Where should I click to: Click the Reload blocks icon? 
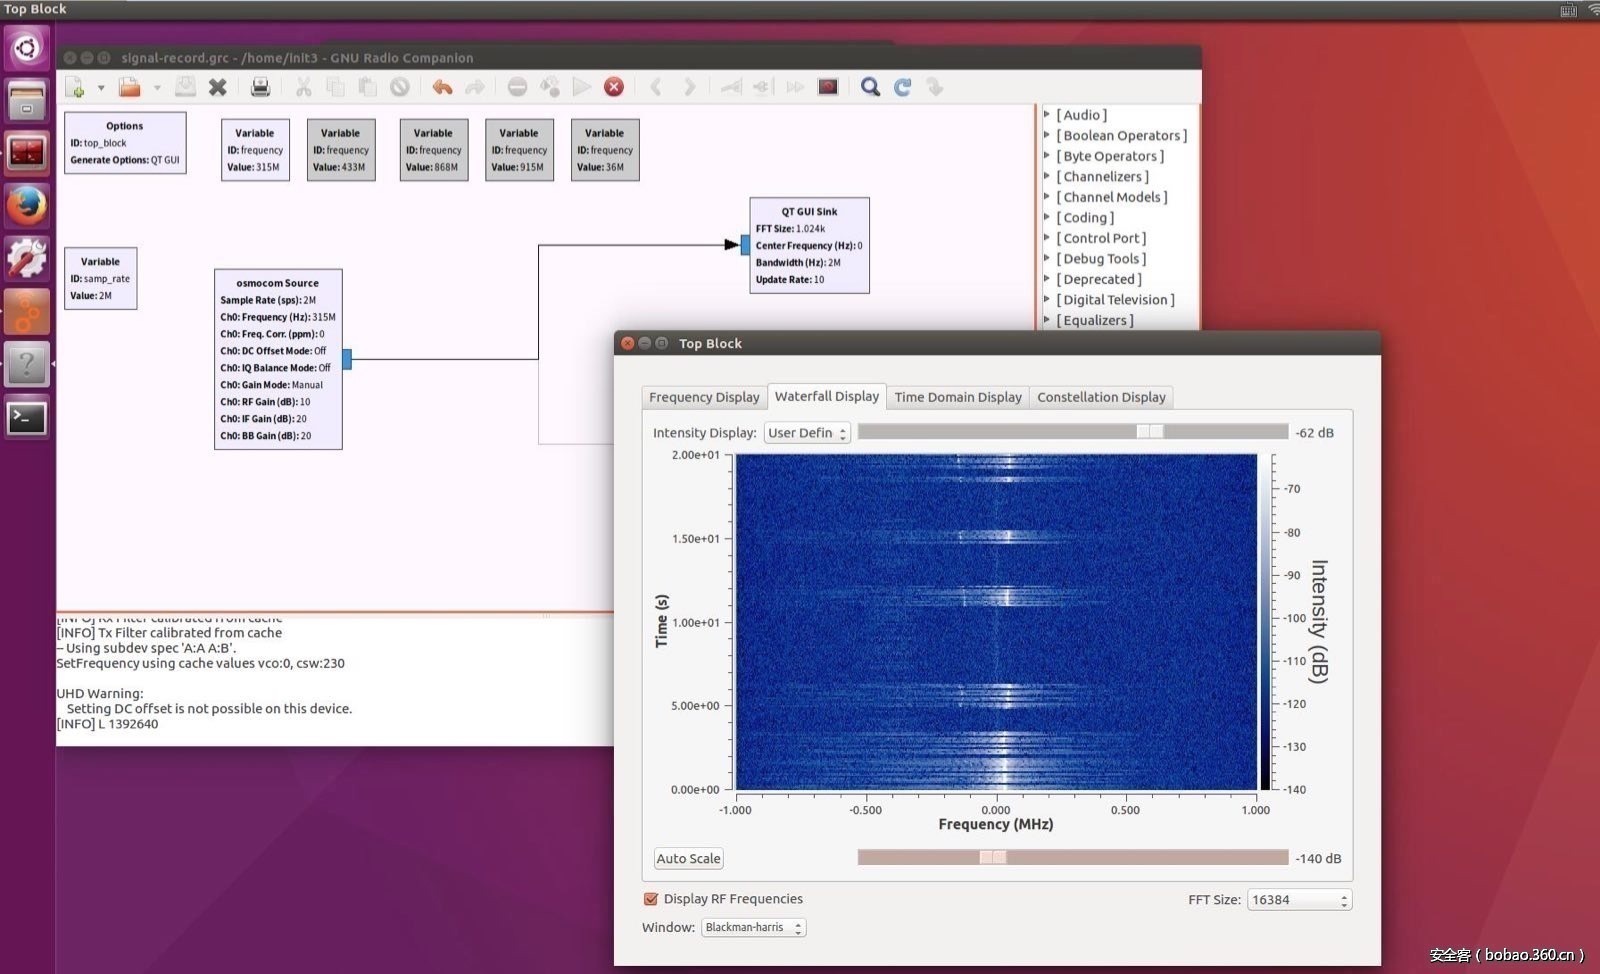tap(902, 88)
